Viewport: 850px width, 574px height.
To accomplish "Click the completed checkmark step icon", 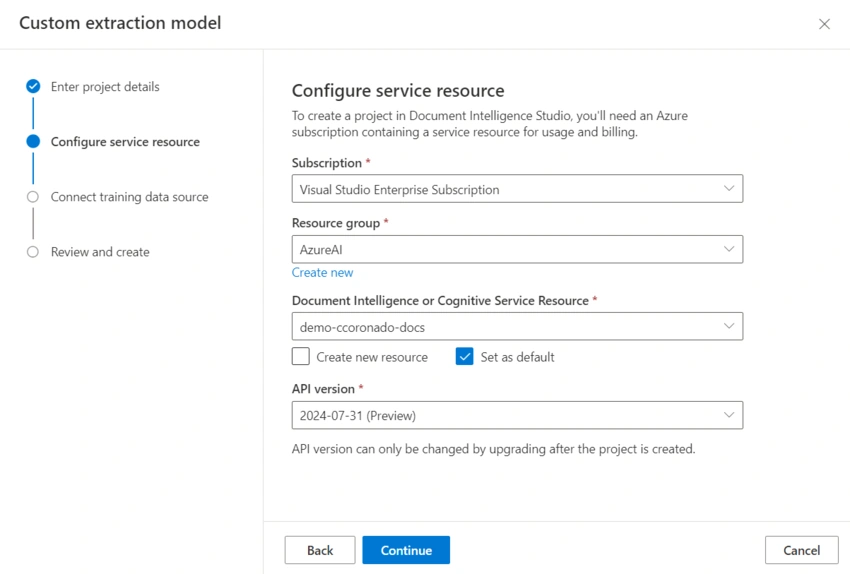I will coord(33,86).
